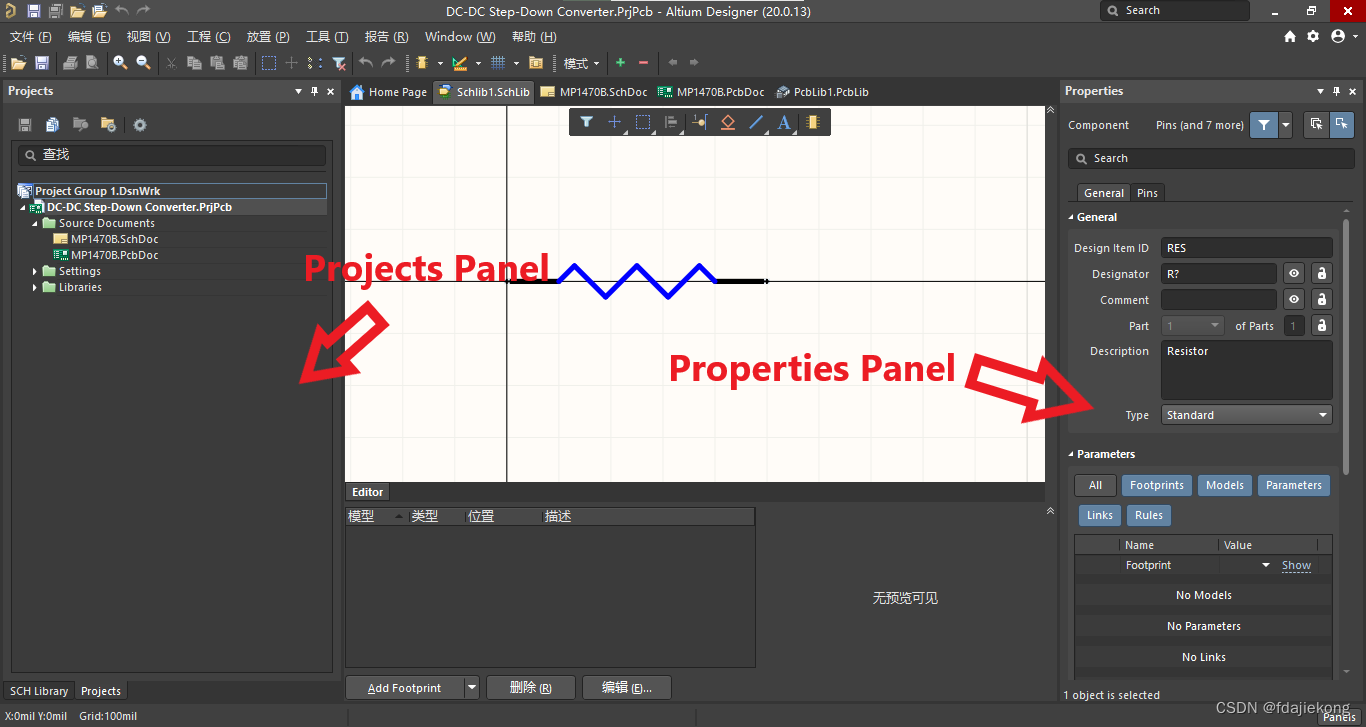Screen dimensions: 1366x727
Task: Click the Panels button in status bar
Action: coord(1339,716)
